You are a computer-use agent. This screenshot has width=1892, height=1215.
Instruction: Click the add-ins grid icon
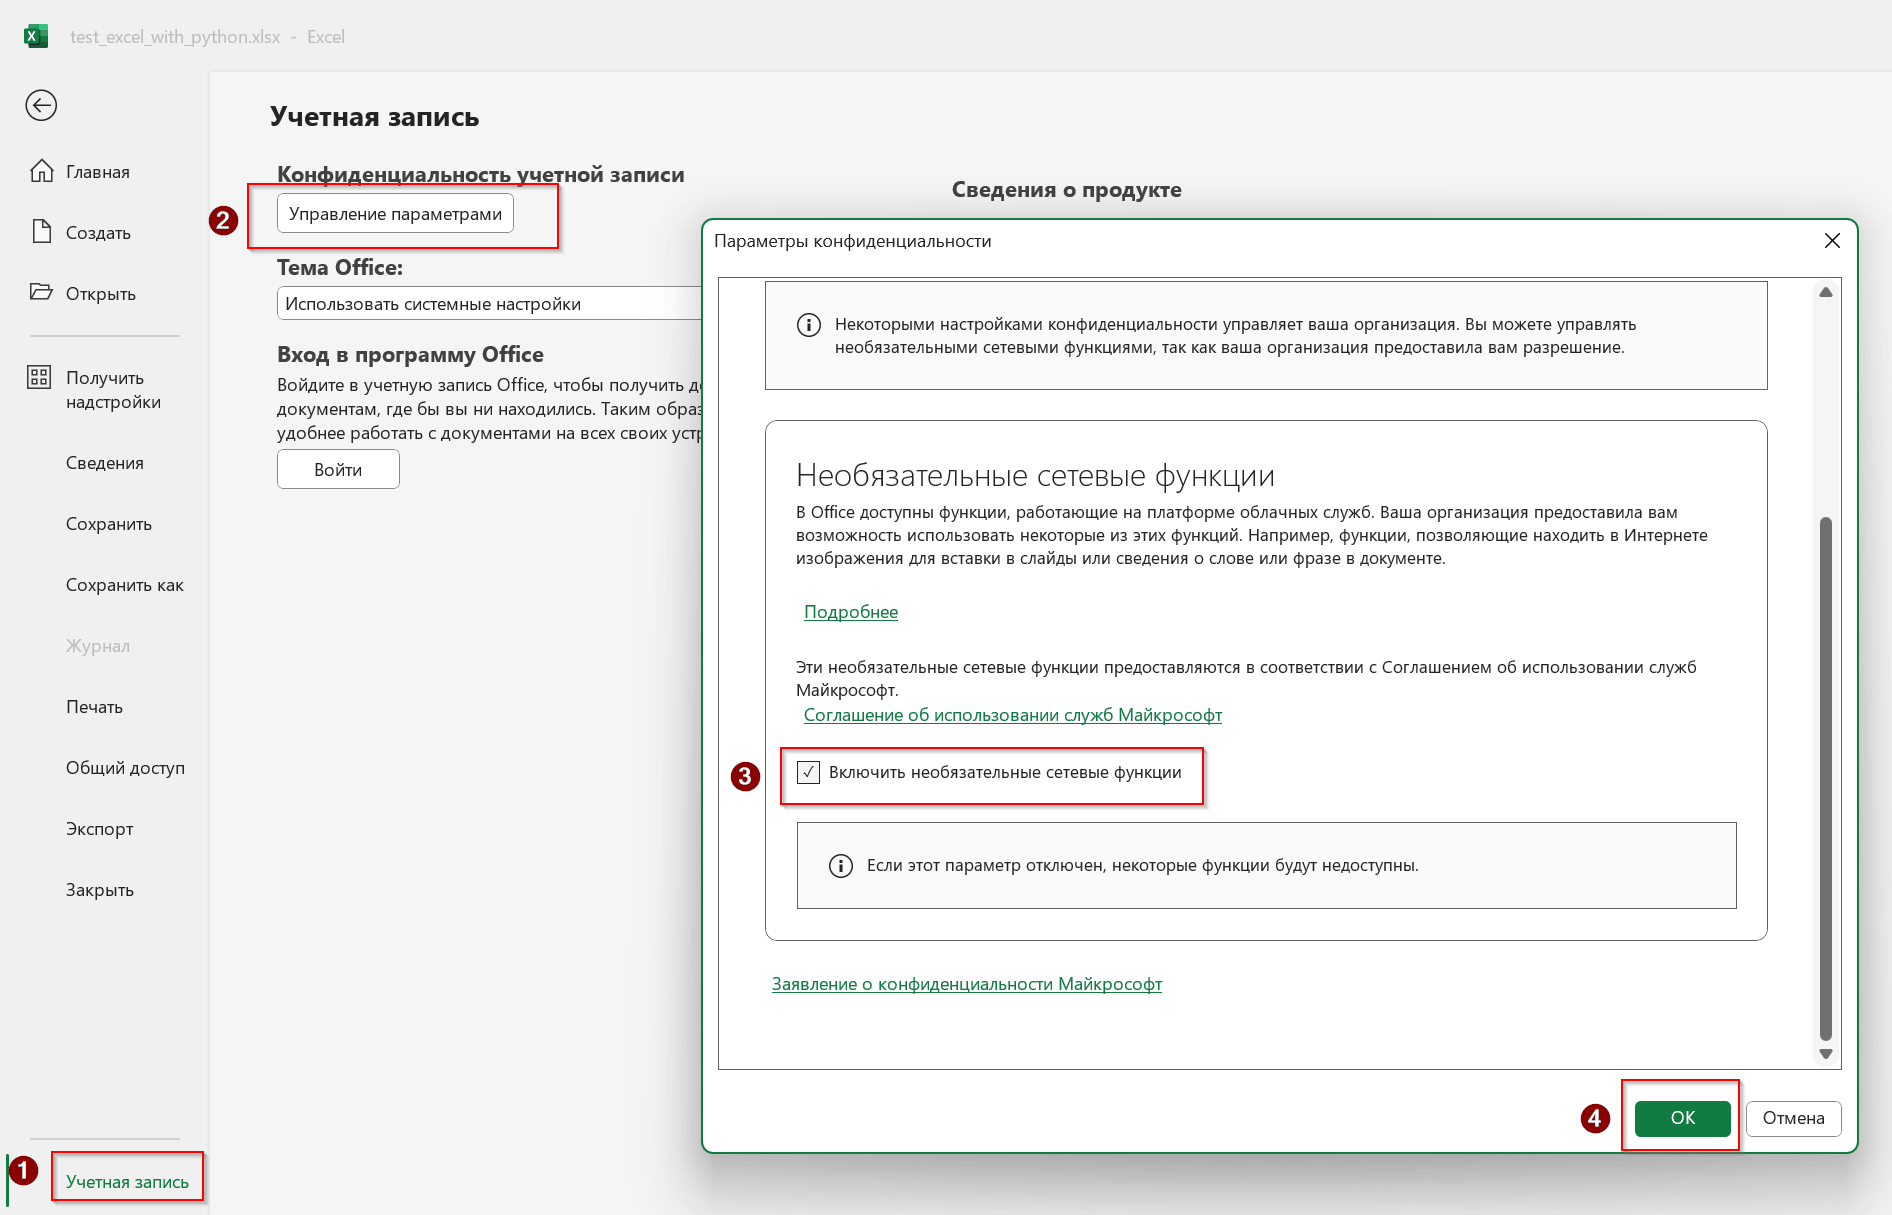[x=39, y=377]
